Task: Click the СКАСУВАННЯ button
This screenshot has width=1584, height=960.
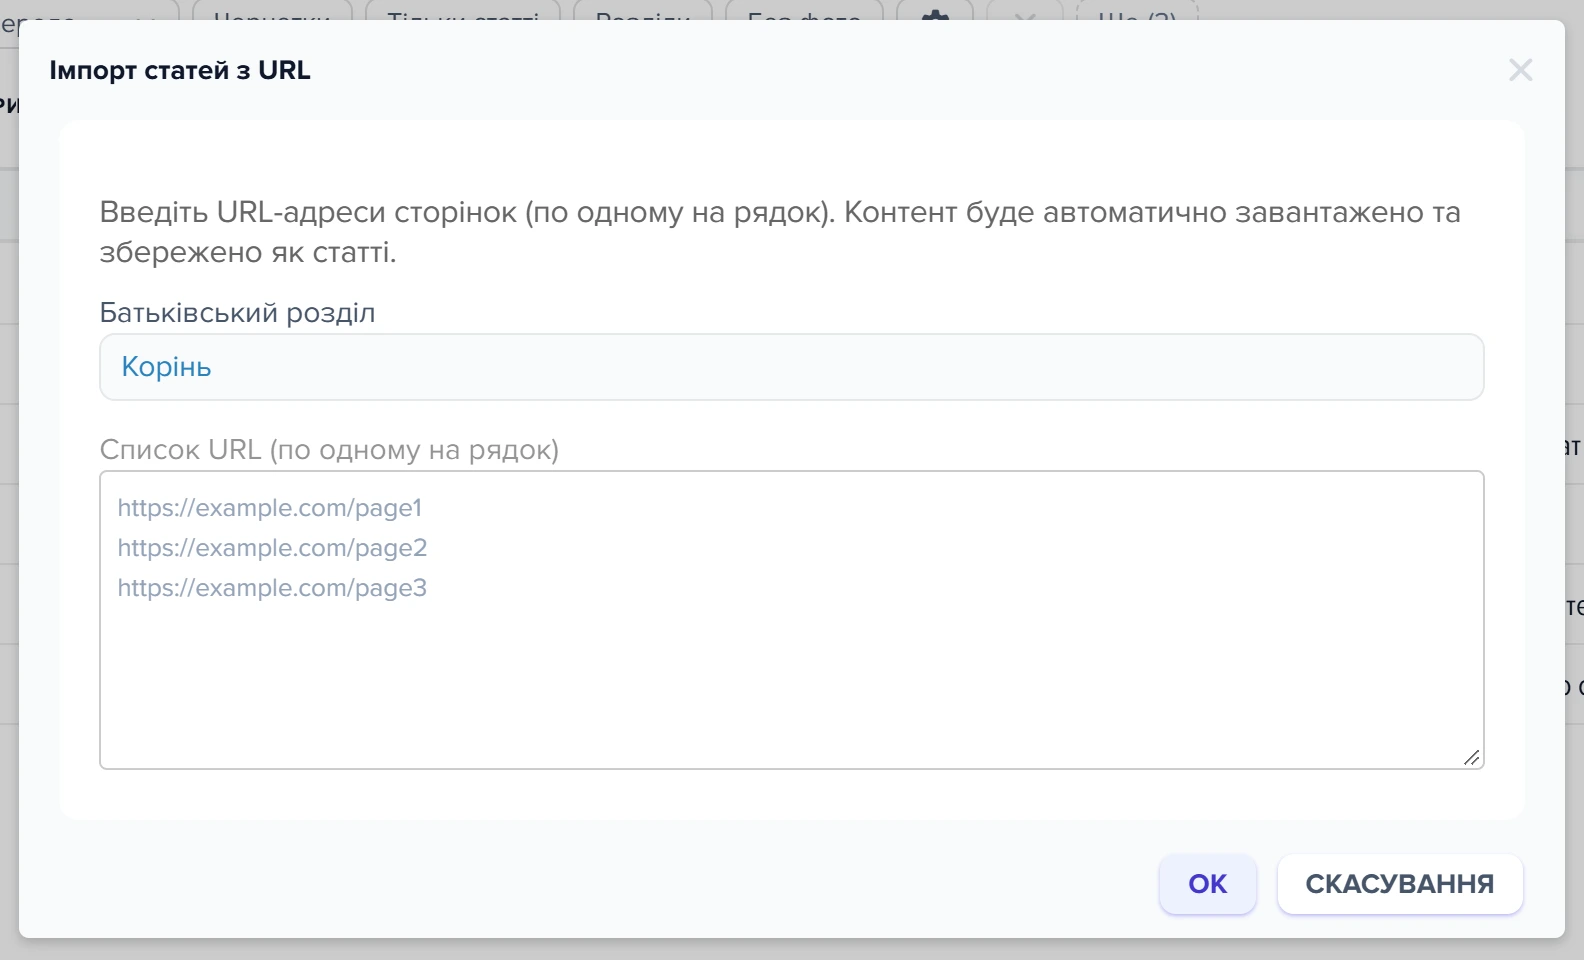Action: coord(1400,884)
